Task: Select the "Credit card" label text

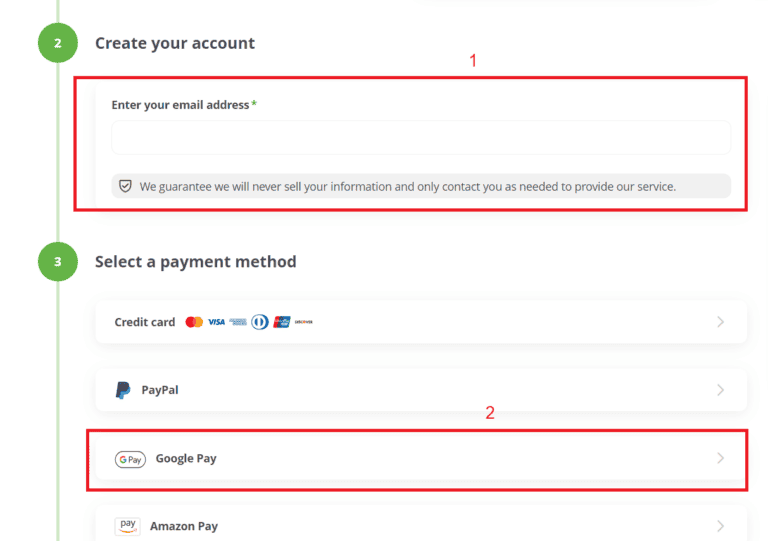Action: (x=145, y=322)
